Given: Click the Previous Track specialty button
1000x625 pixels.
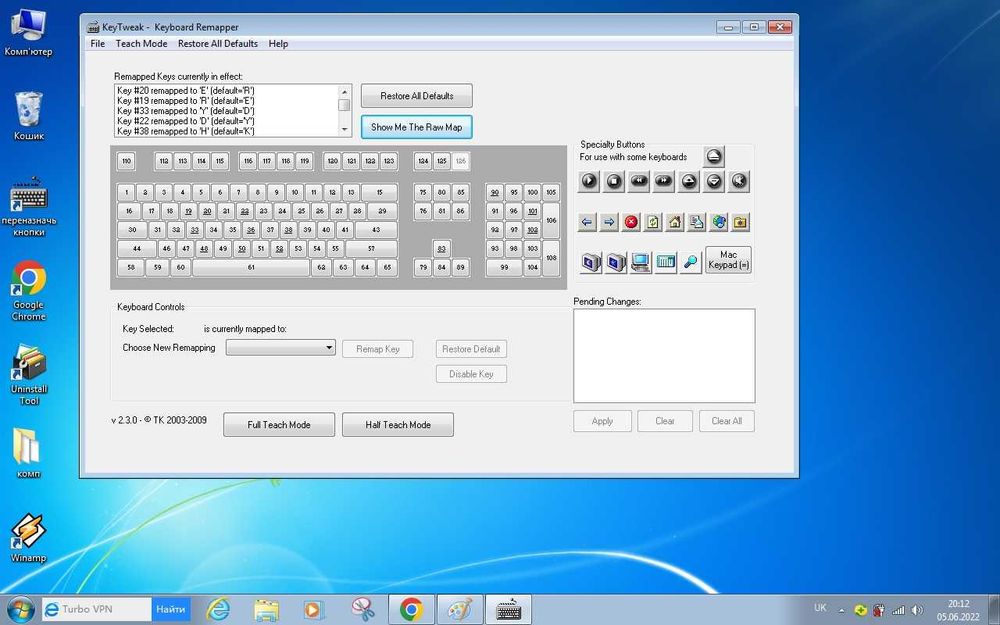Looking at the screenshot, I should pos(638,181).
